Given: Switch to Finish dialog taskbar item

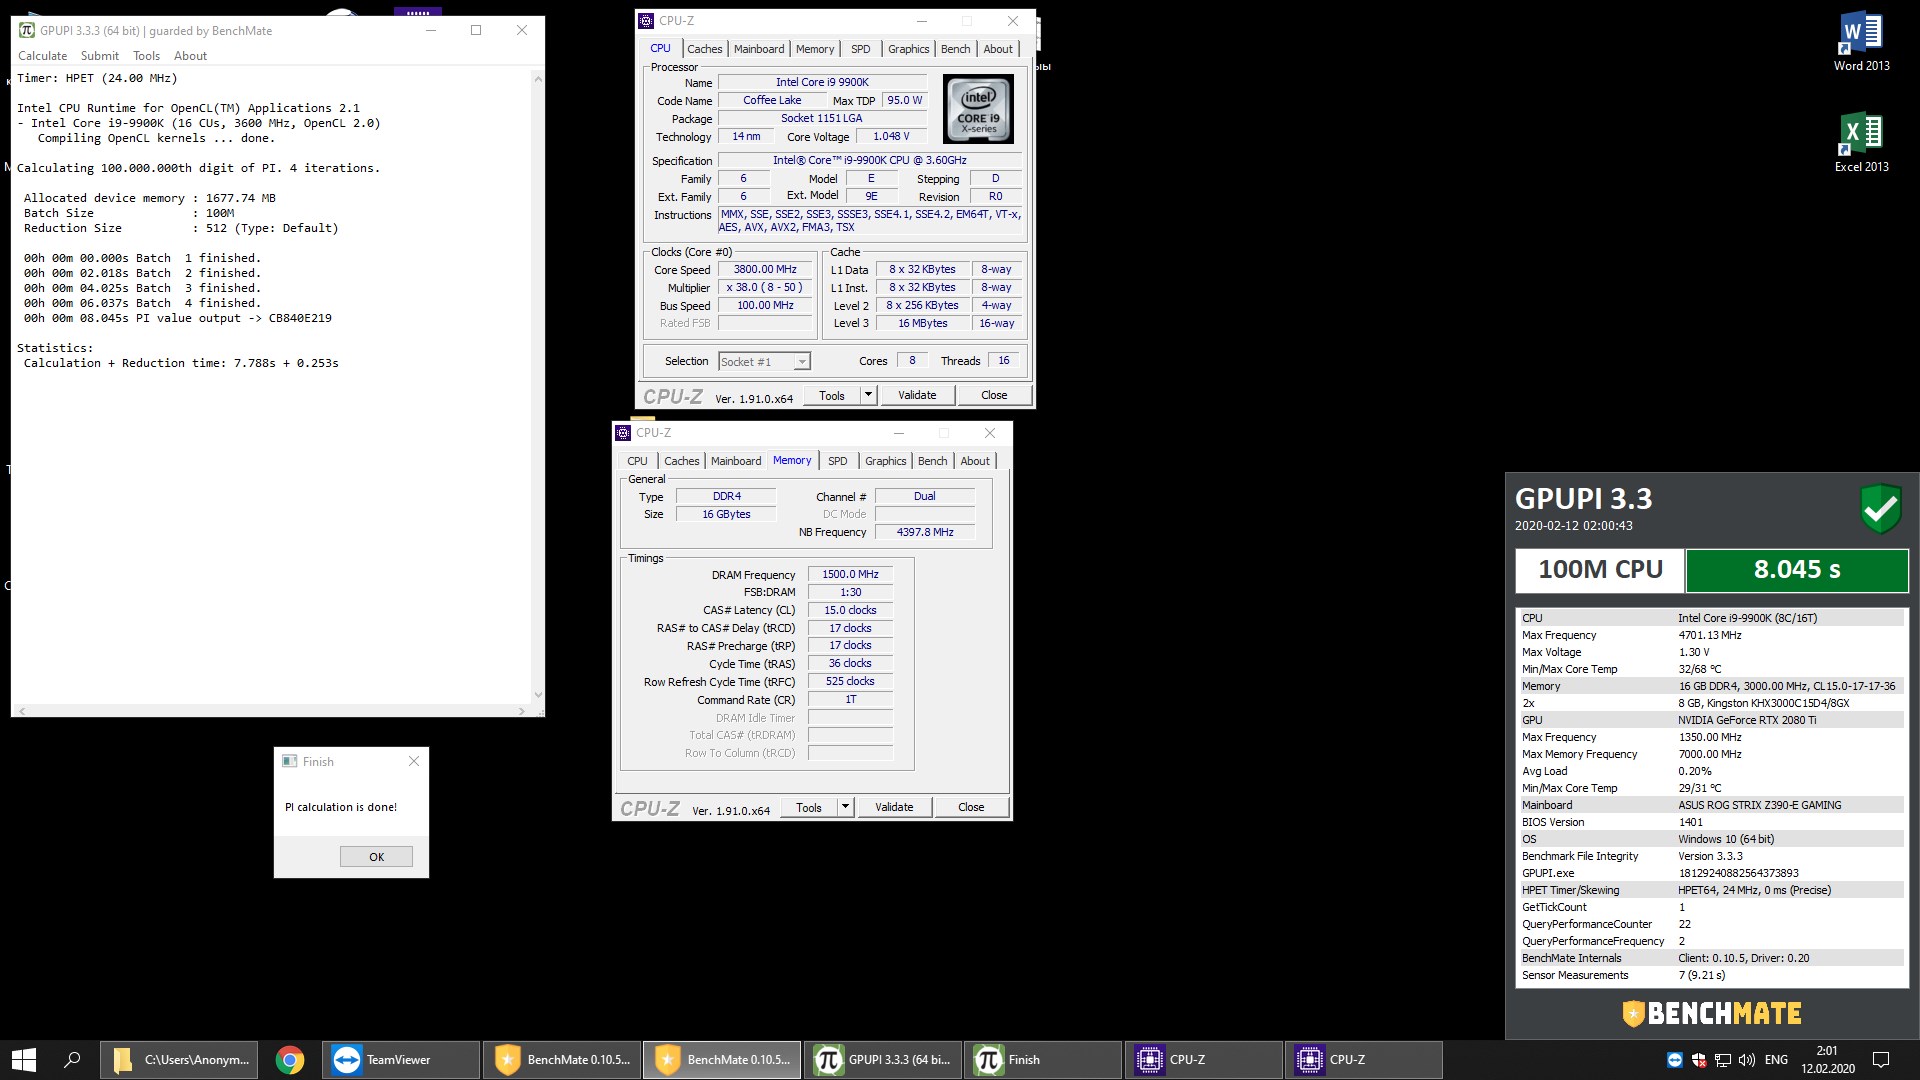Looking at the screenshot, I should click(x=1043, y=1060).
